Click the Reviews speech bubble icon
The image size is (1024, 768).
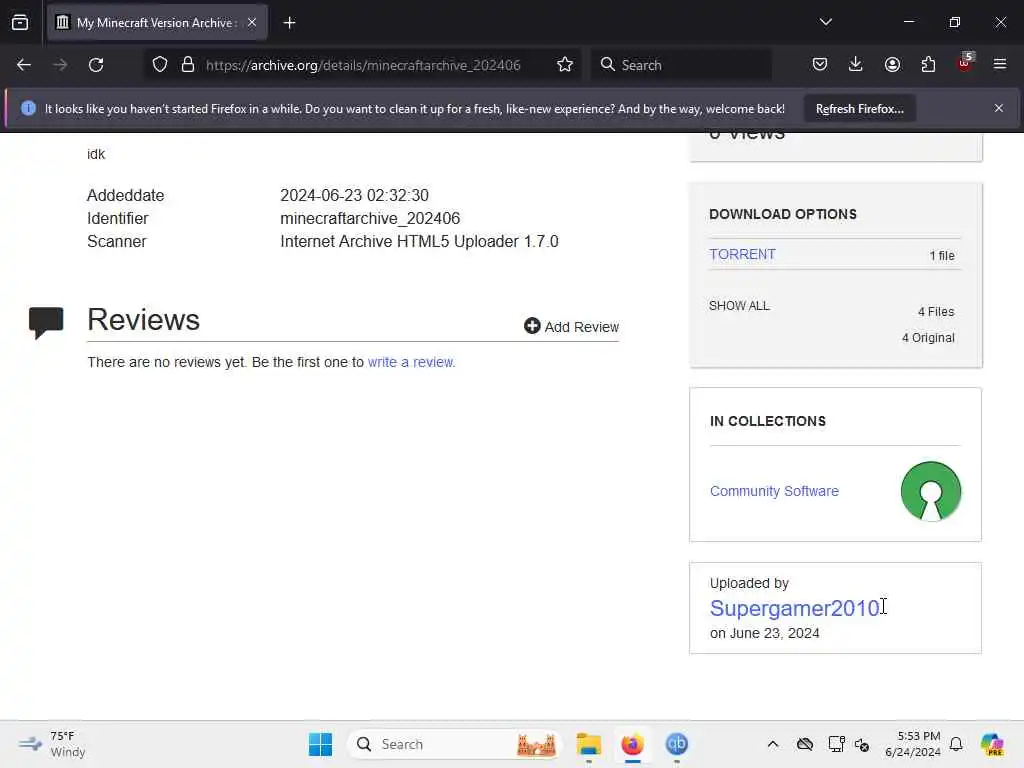(46, 323)
